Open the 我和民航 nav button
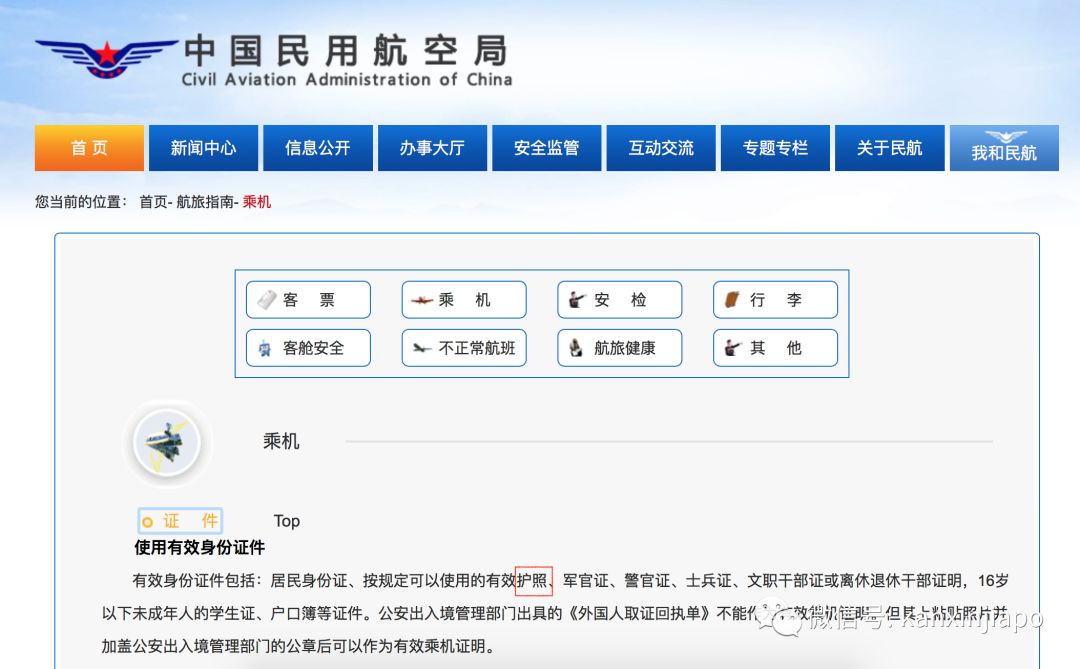1080x669 pixels. pos(1004,148)
